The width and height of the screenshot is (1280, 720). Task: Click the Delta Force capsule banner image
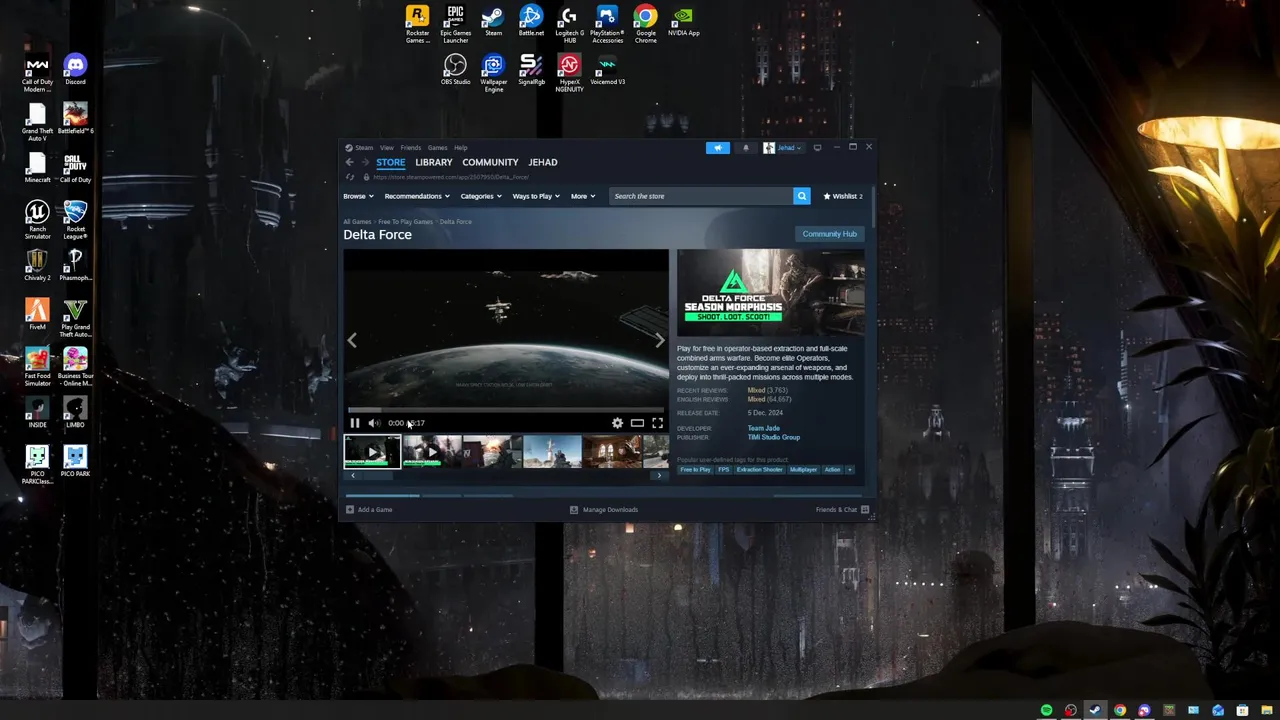[x=771, y=293]
